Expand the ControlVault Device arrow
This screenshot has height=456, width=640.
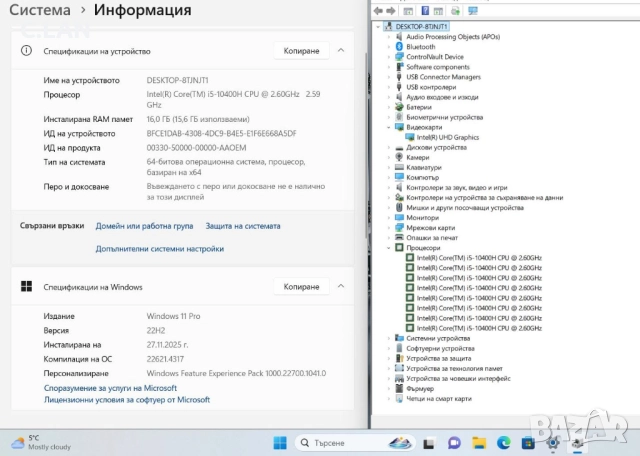(389, 57)
